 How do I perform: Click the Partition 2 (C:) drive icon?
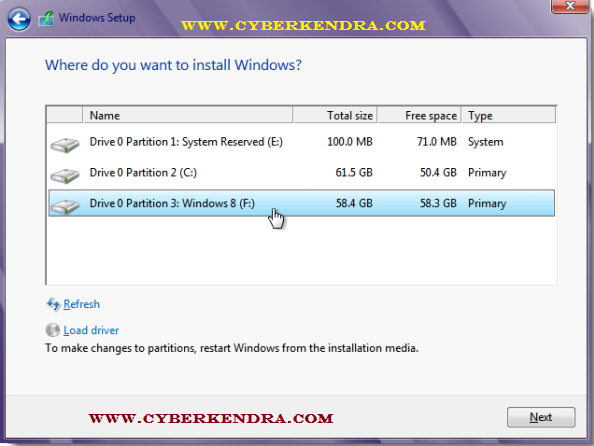click(x=65, y=176)
